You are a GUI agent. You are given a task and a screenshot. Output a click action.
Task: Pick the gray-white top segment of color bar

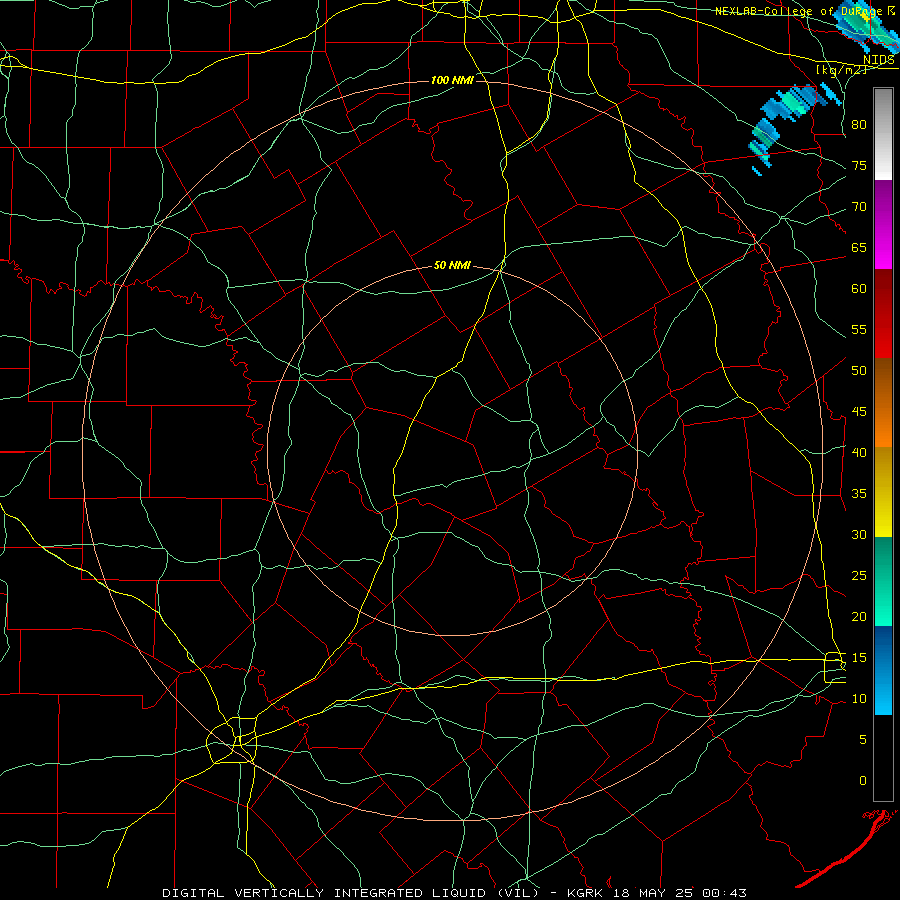(883, 134)
